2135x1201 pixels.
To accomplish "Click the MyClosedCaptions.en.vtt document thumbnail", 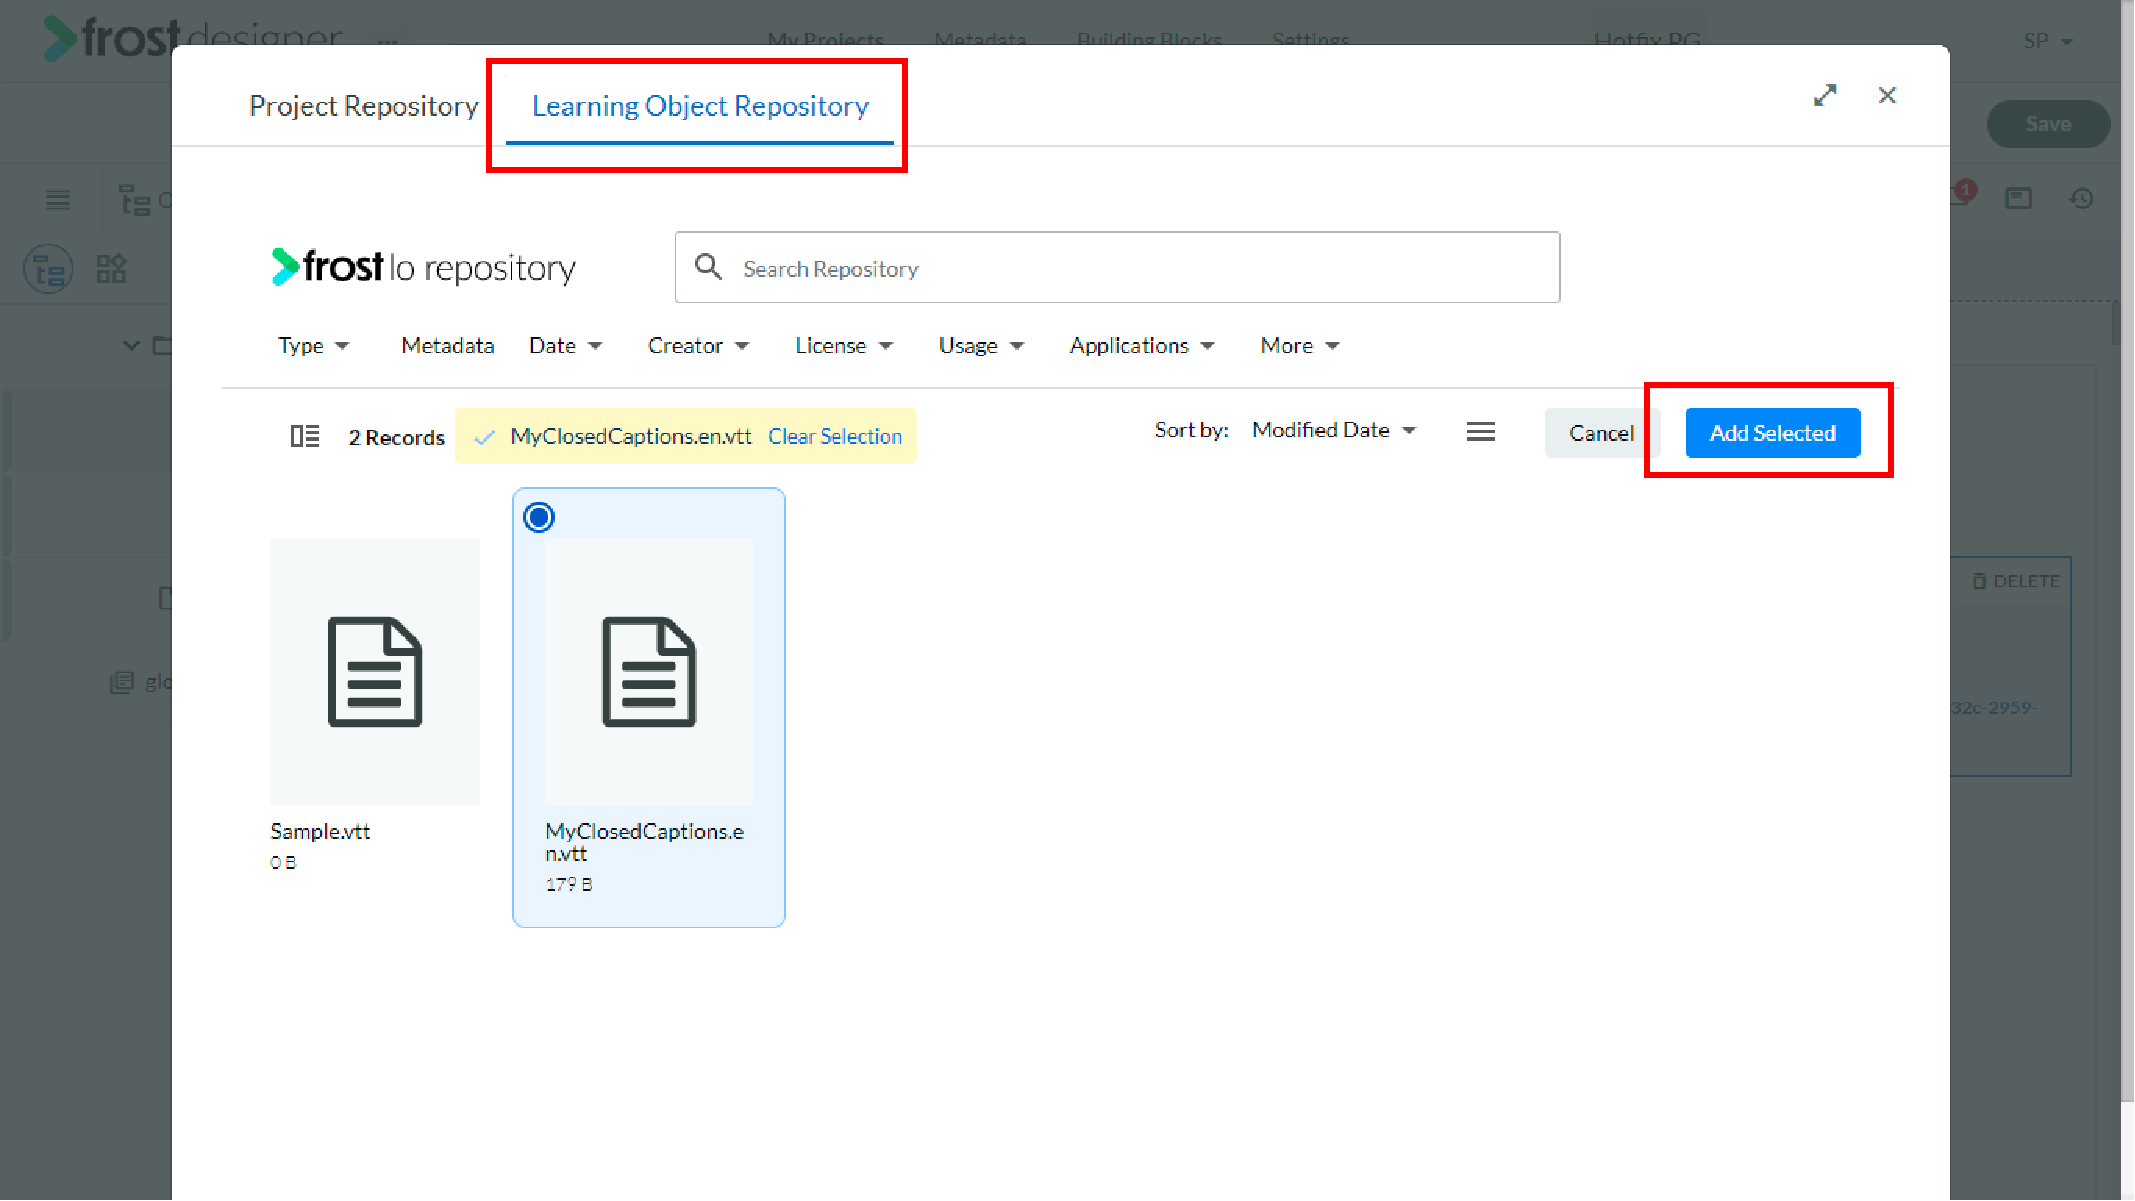I will pos(649,672).
